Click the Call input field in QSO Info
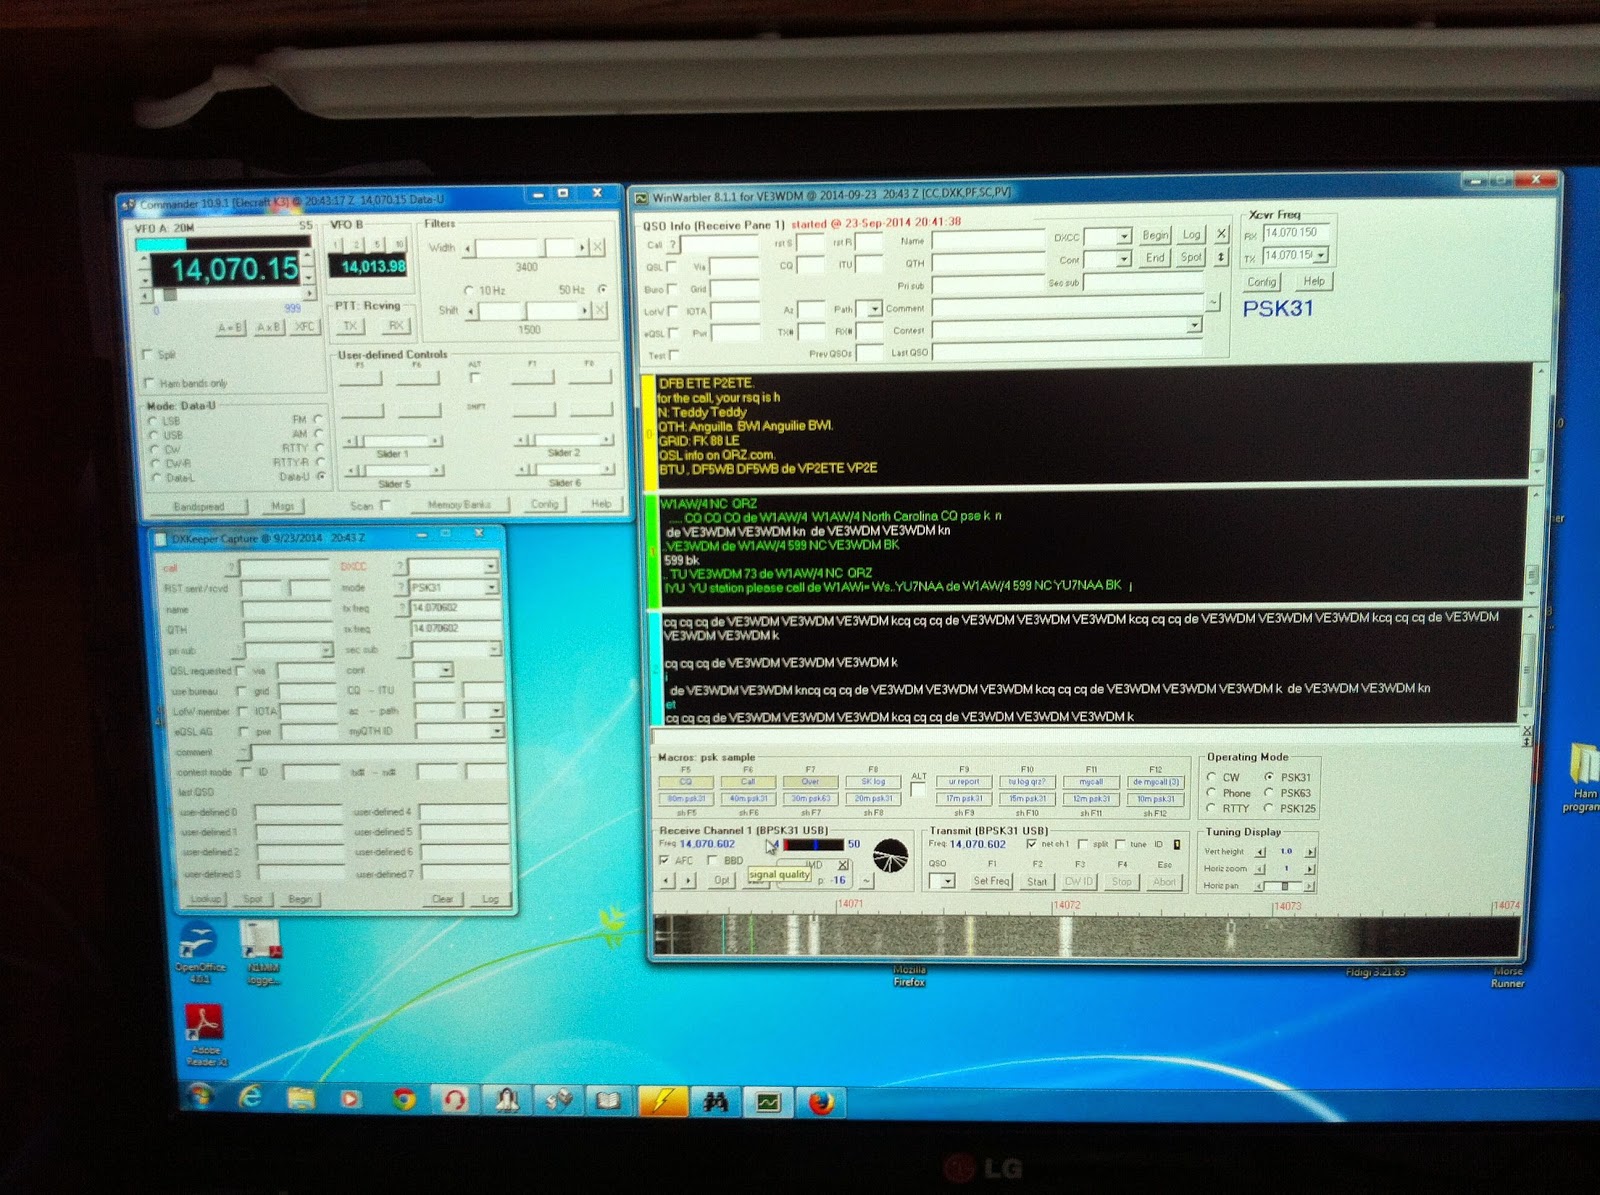This screenshot has width=1600, height=1195. [x=719, y=243]
